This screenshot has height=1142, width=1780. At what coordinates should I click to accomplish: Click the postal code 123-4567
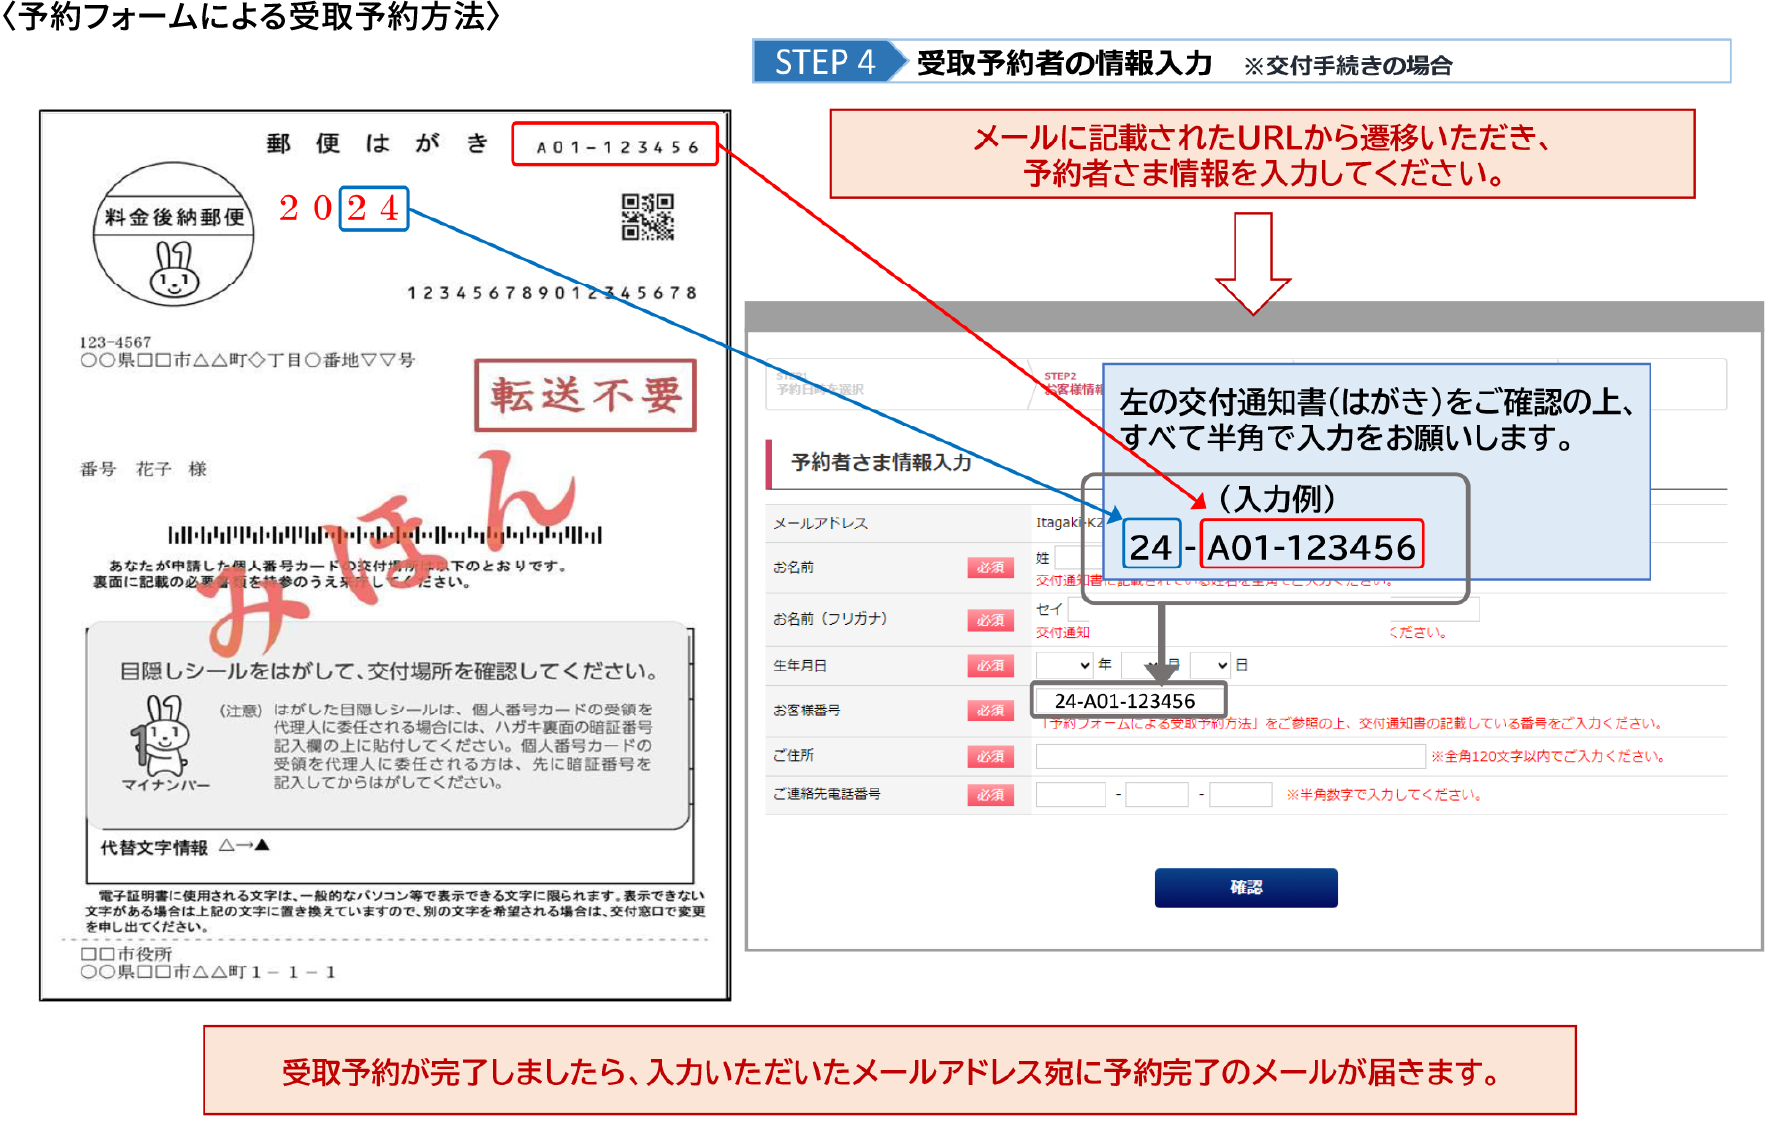115,342
